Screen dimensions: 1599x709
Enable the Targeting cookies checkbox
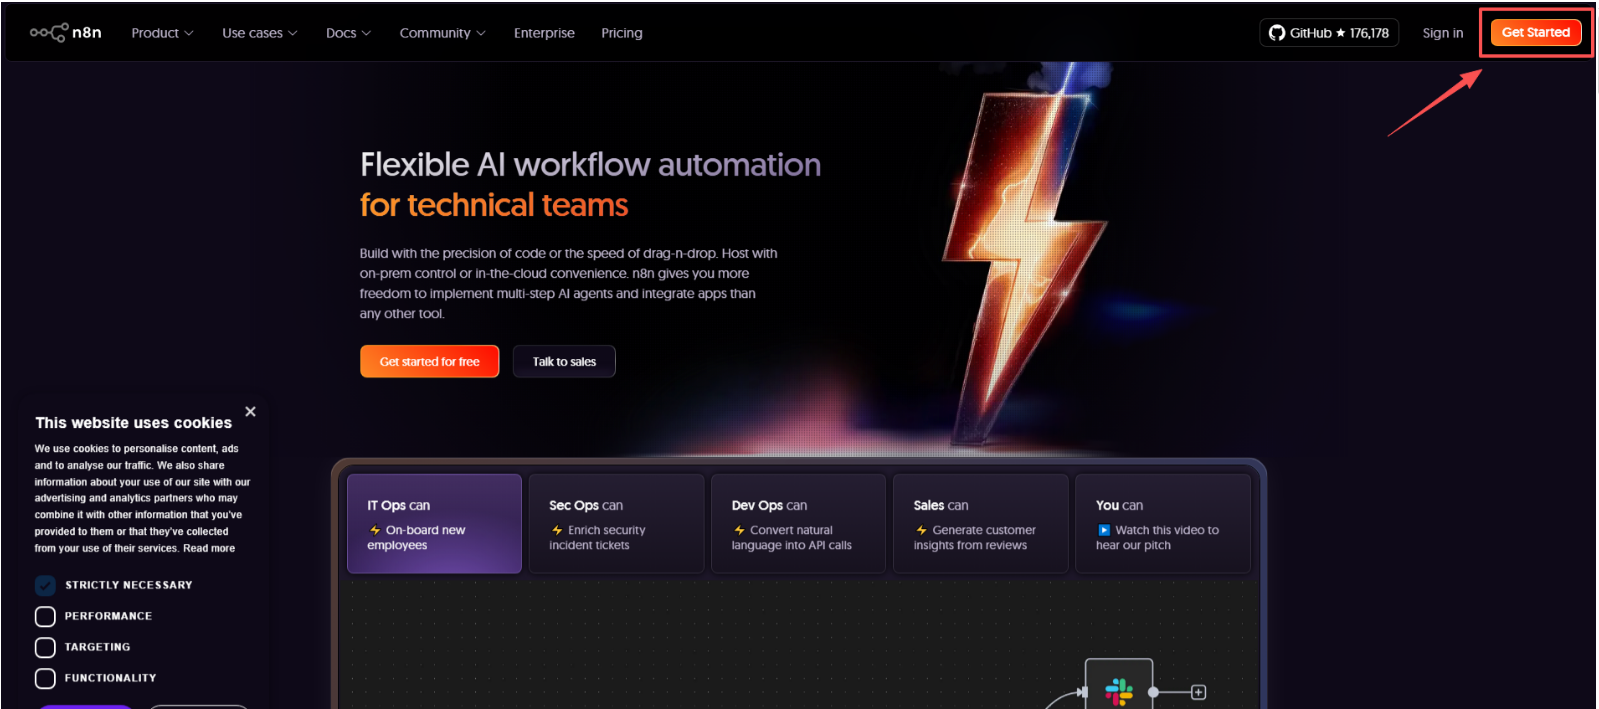[45, 647]
